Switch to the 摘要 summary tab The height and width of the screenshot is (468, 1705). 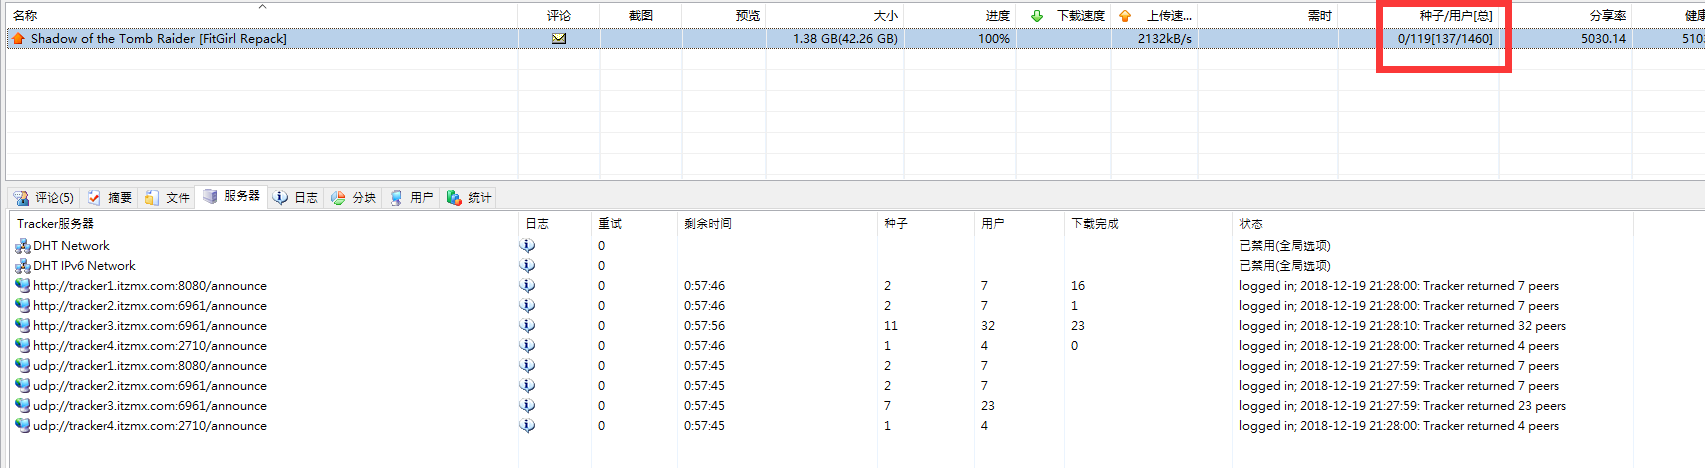110,198
